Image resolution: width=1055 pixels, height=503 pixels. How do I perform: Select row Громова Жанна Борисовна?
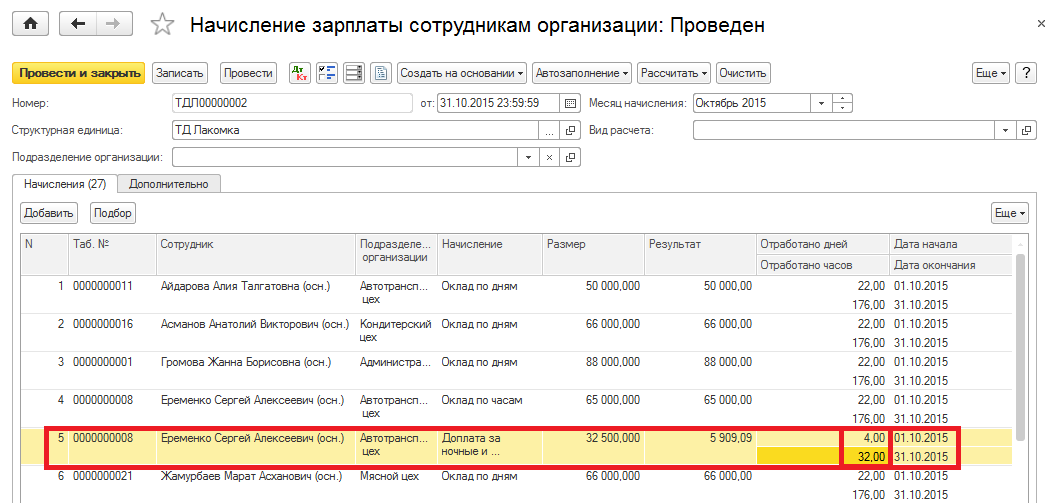(516, 370)
